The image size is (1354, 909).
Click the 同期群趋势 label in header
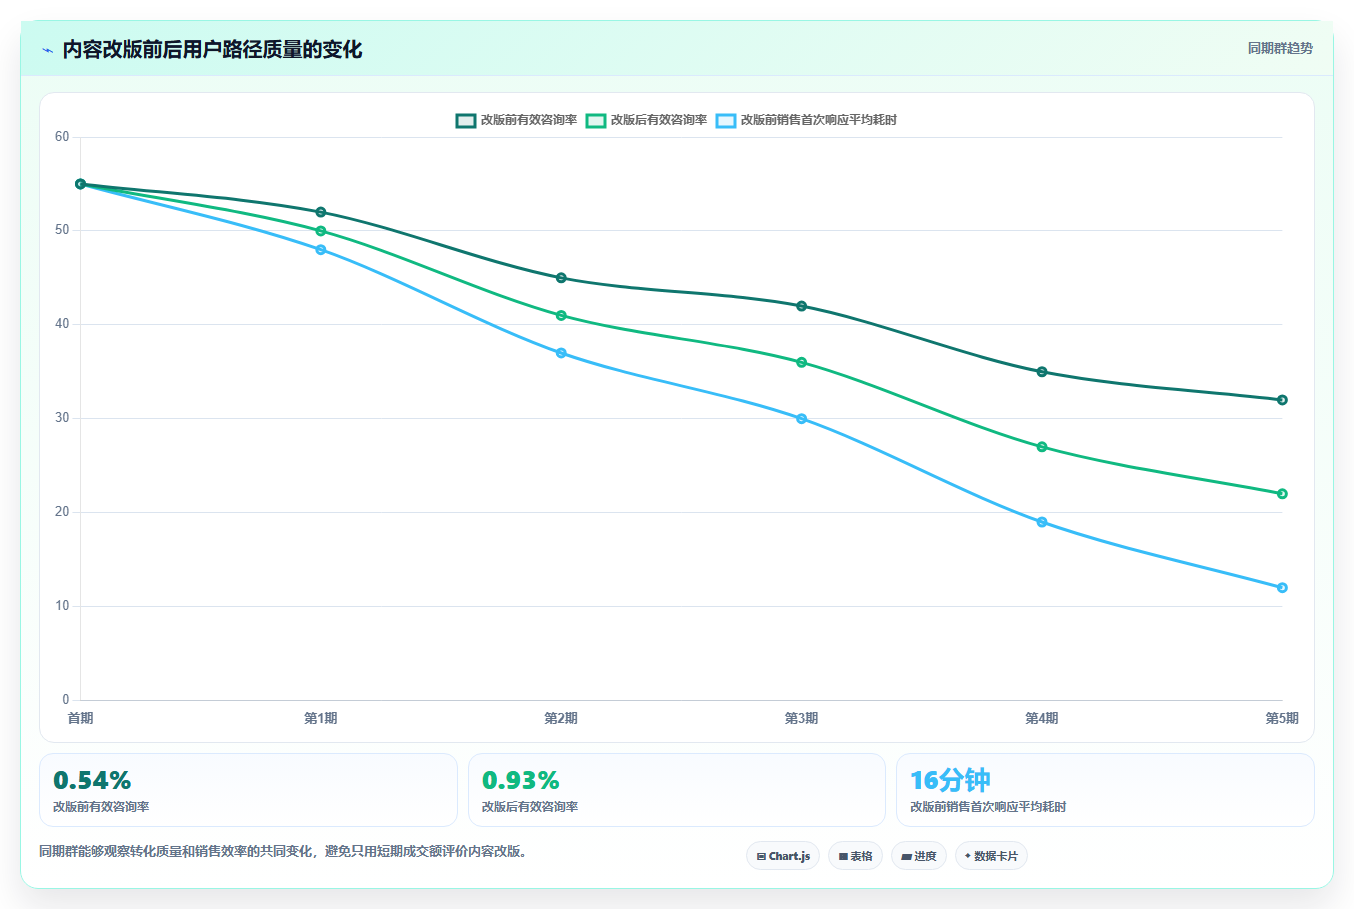1280,48
